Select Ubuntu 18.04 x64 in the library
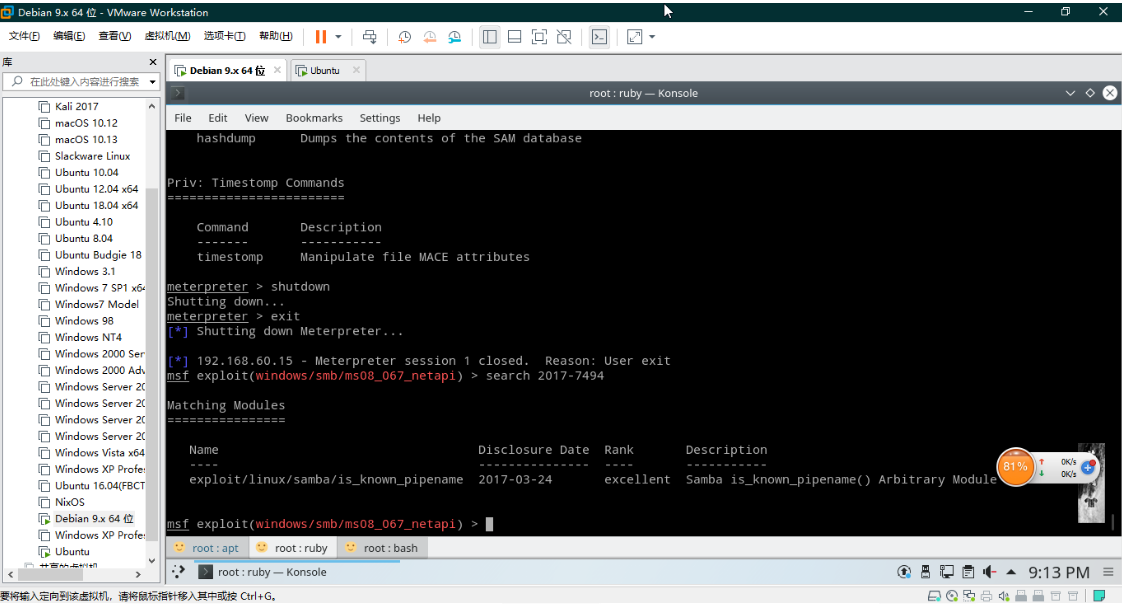This screenshot has width=1122, height=604. click(96, 205)
